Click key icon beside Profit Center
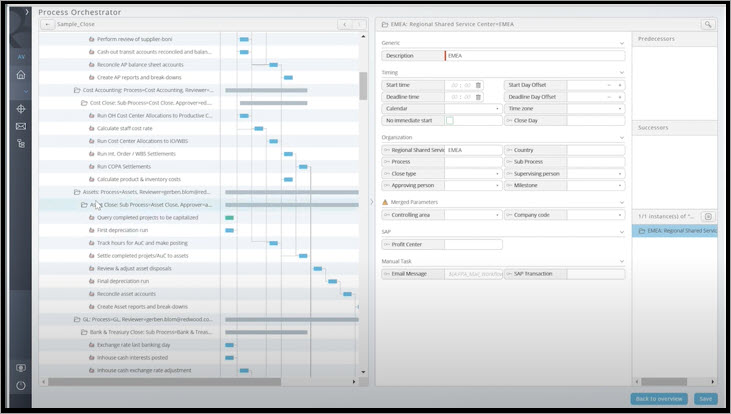Screen dimensions: 731x414 (x=386, y=244)
